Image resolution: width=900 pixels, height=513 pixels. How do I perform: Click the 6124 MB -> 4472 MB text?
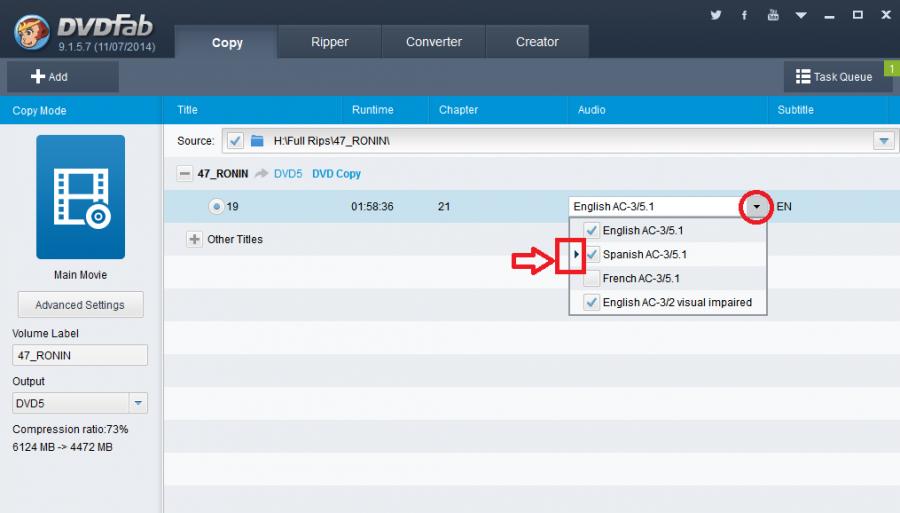pyautogui.click(x=63, y=447)
